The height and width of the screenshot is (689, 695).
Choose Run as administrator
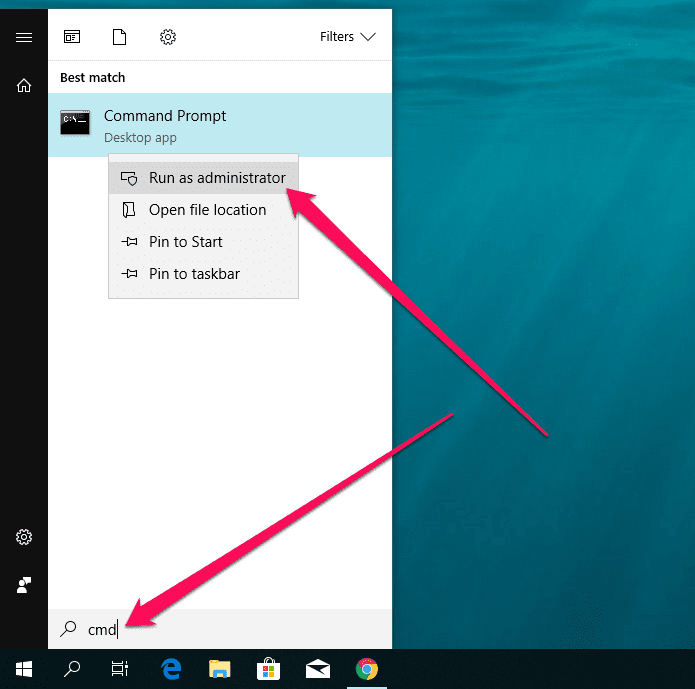[x=203, y=178]
